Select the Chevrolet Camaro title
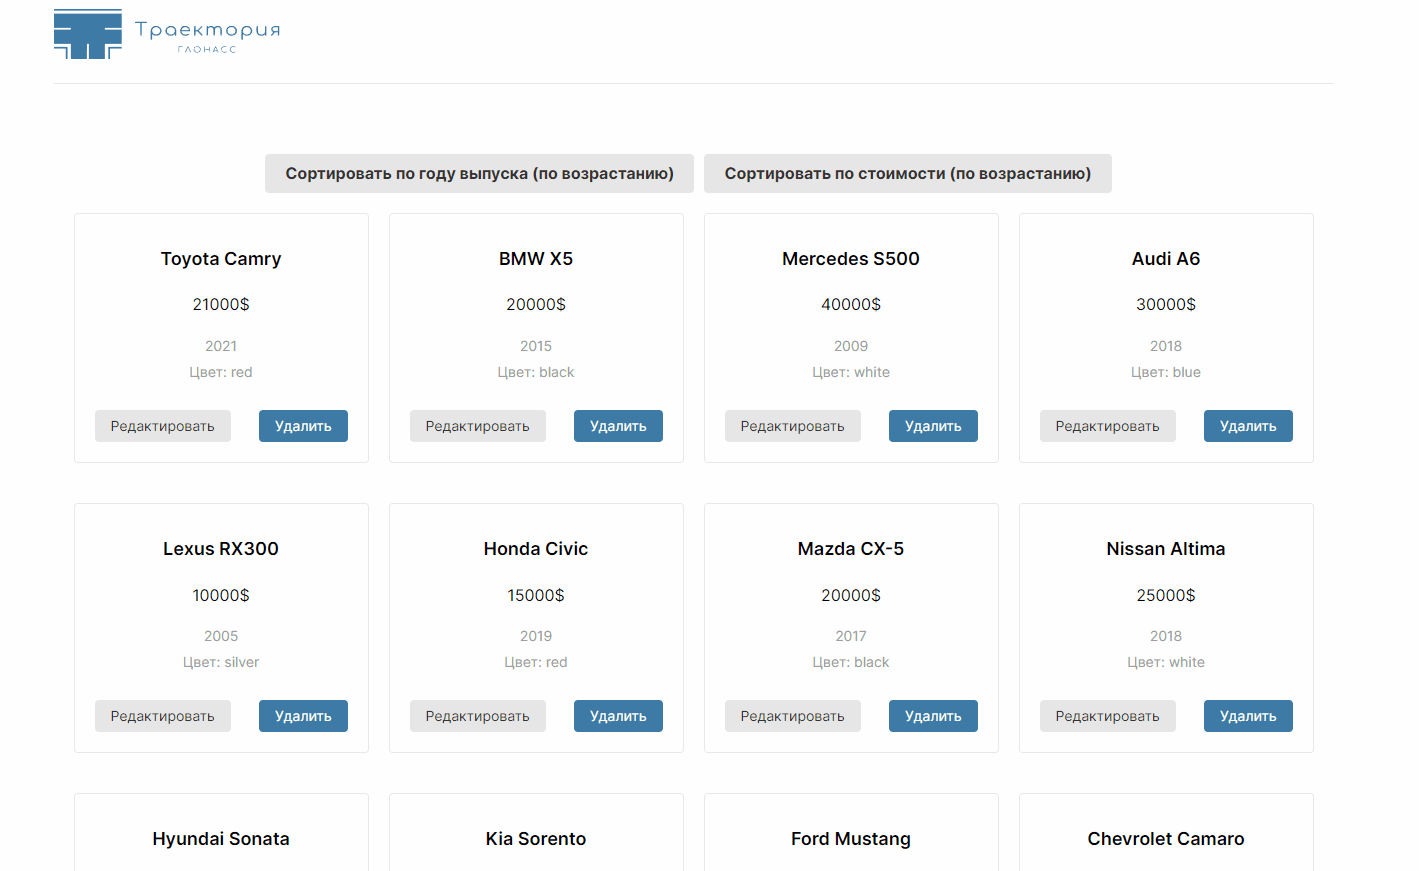Viewport: 1419px width, 871px height. [x=1166, y=839]
